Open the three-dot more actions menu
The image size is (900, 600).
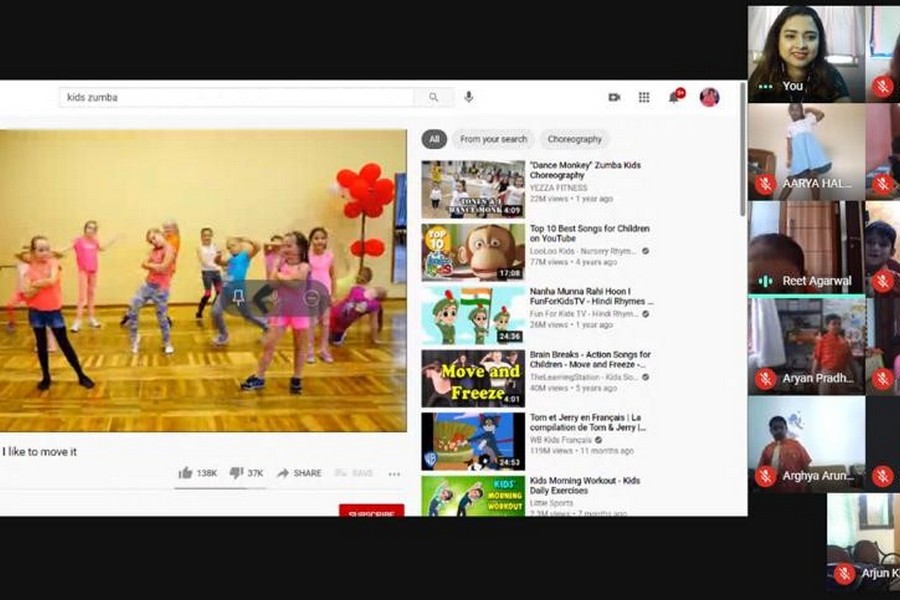pos(394,474)
